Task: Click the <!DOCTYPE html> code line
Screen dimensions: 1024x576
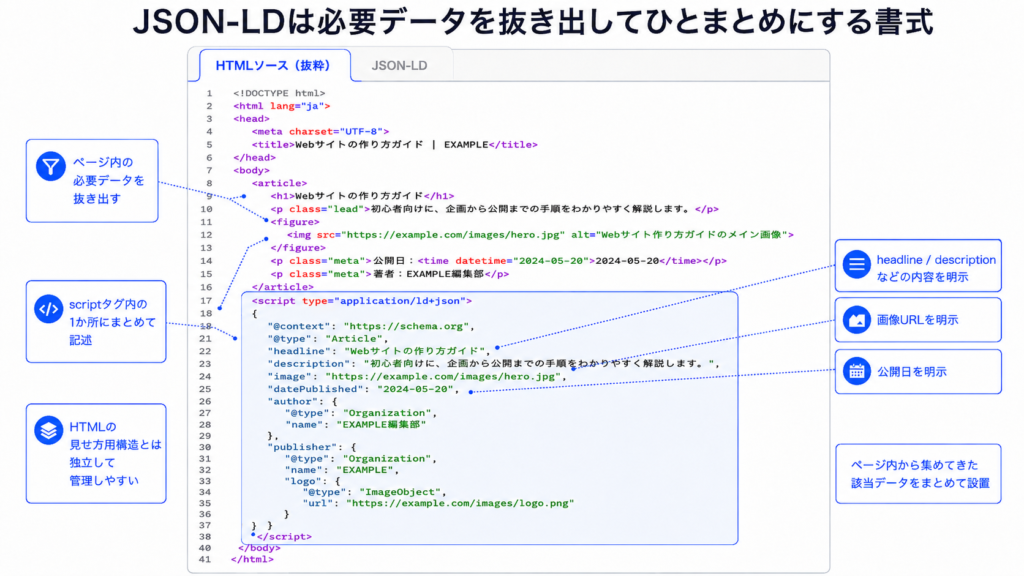Action: pyautogui.click(x=279, y=93)
